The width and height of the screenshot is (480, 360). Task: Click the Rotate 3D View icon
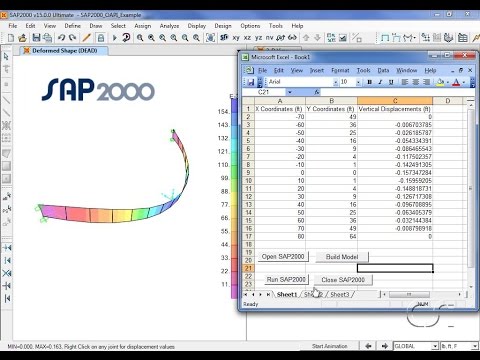[281, 38]
